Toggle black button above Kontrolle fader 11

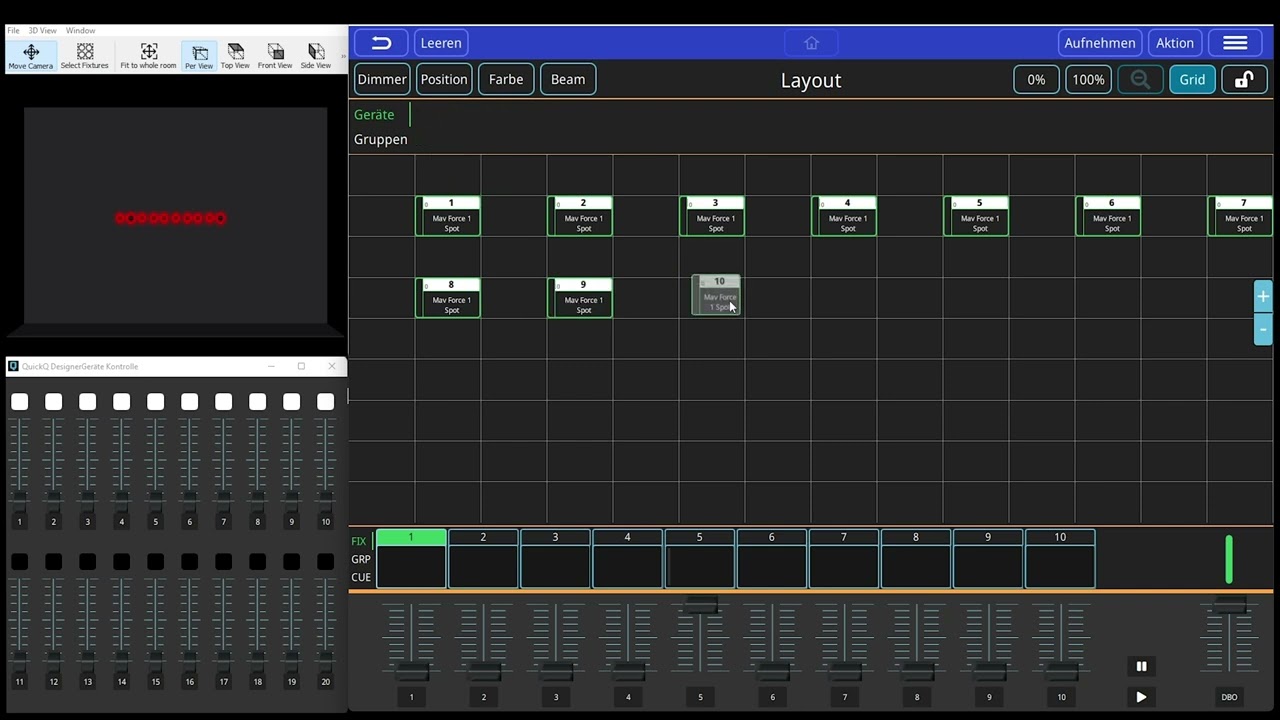(19, 562)
